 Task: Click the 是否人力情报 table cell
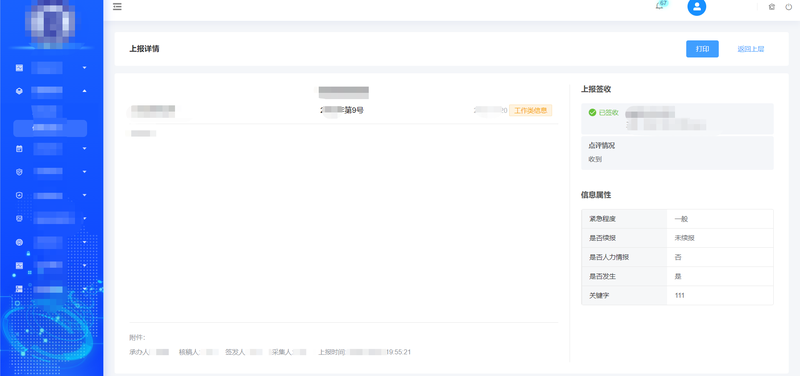[x=624, y=257]
